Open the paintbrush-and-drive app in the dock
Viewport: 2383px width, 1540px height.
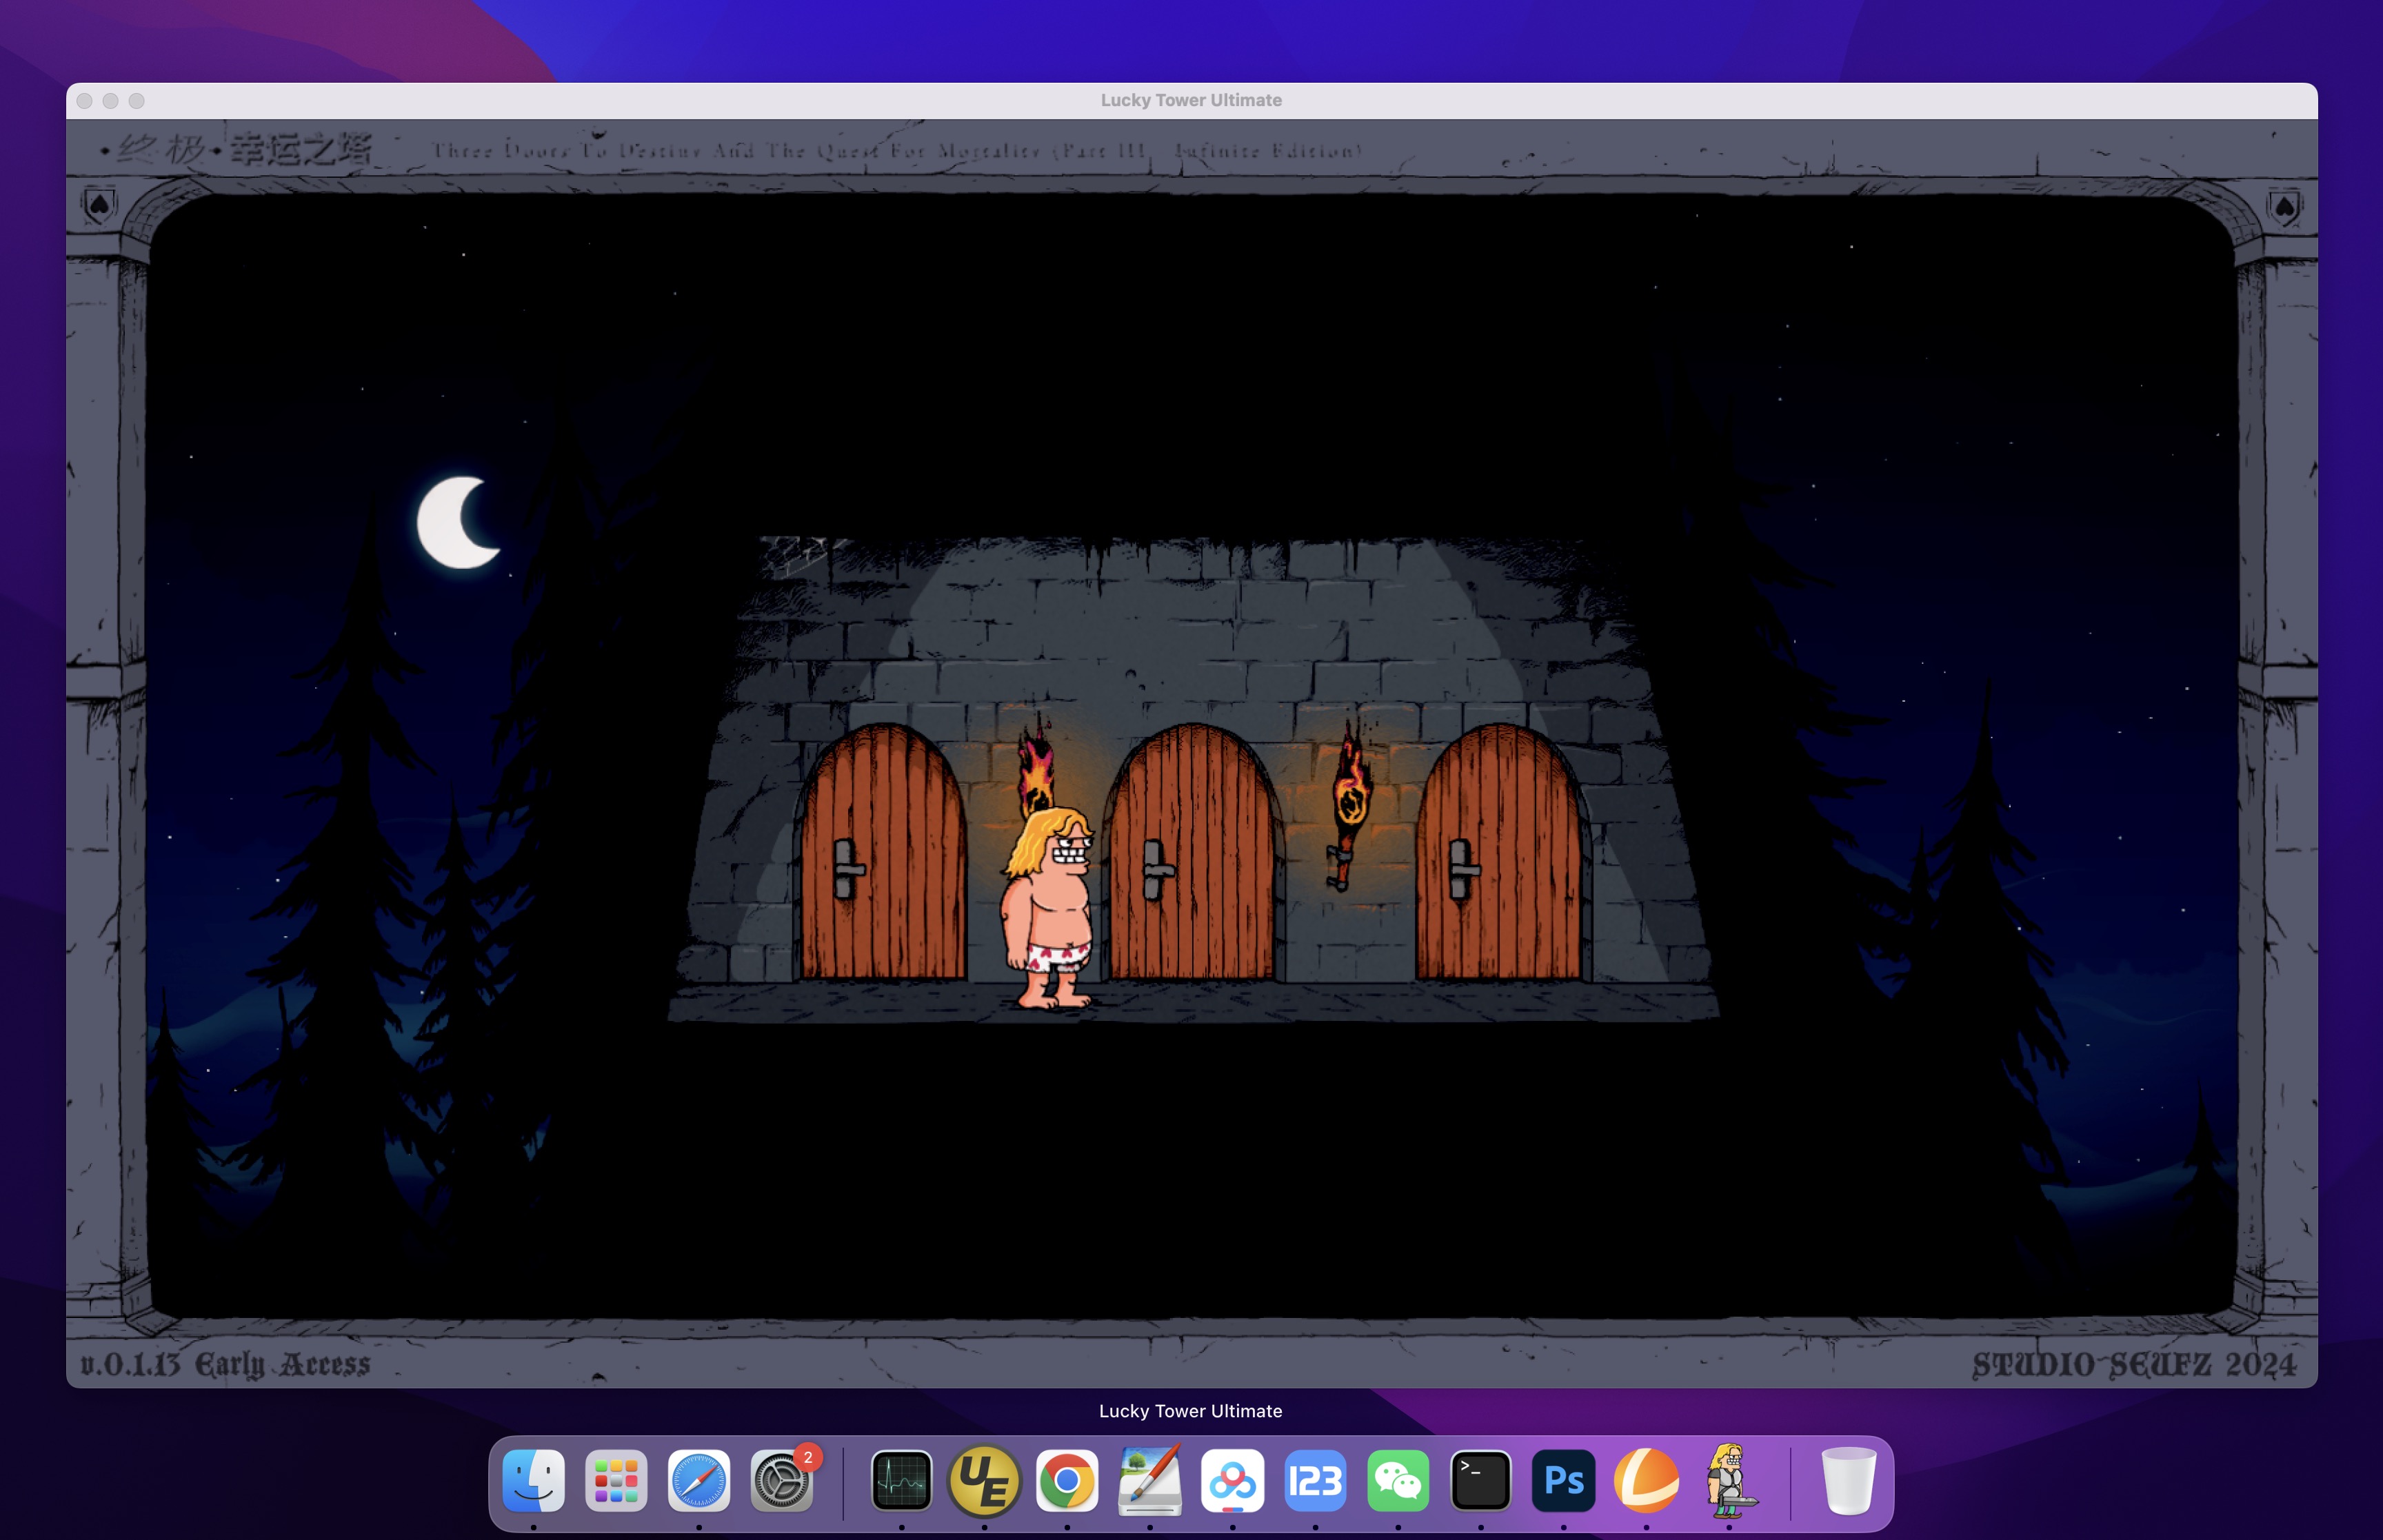(1150, 1480)
